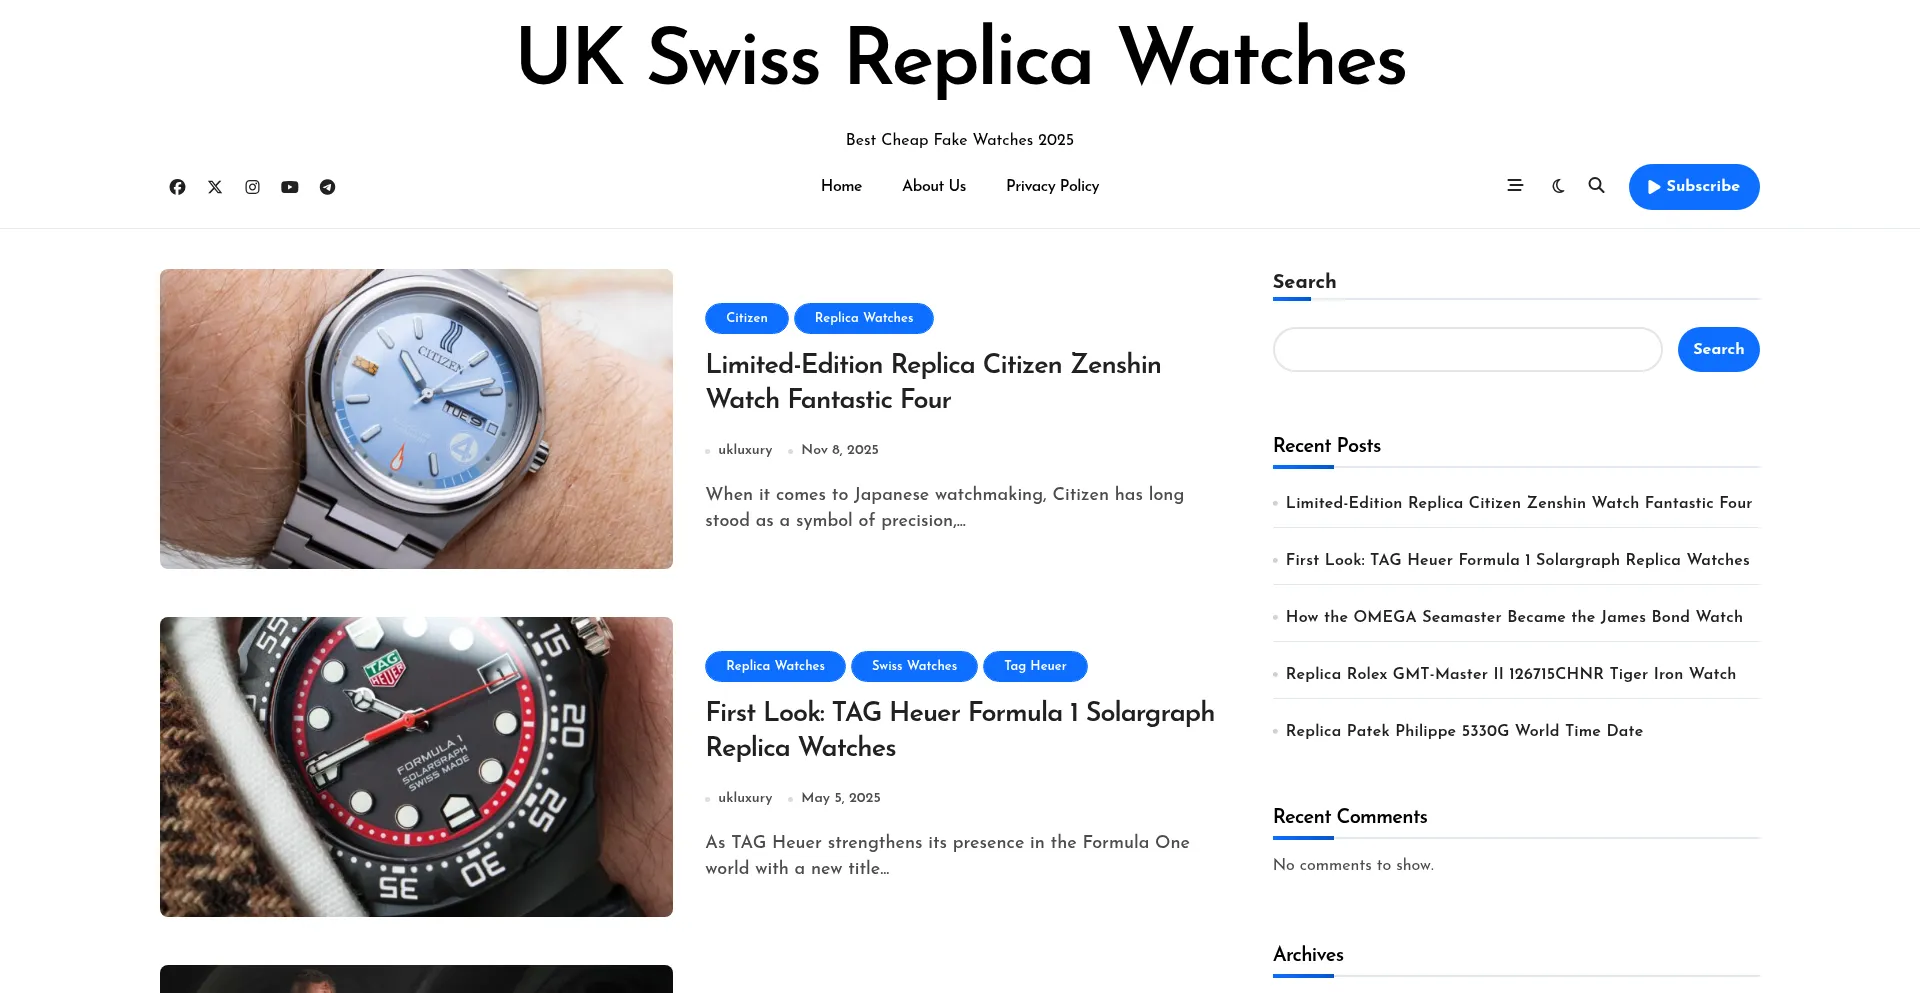Select the Citizen category tag
The image size is (1920, 993).
click(747, 318)
